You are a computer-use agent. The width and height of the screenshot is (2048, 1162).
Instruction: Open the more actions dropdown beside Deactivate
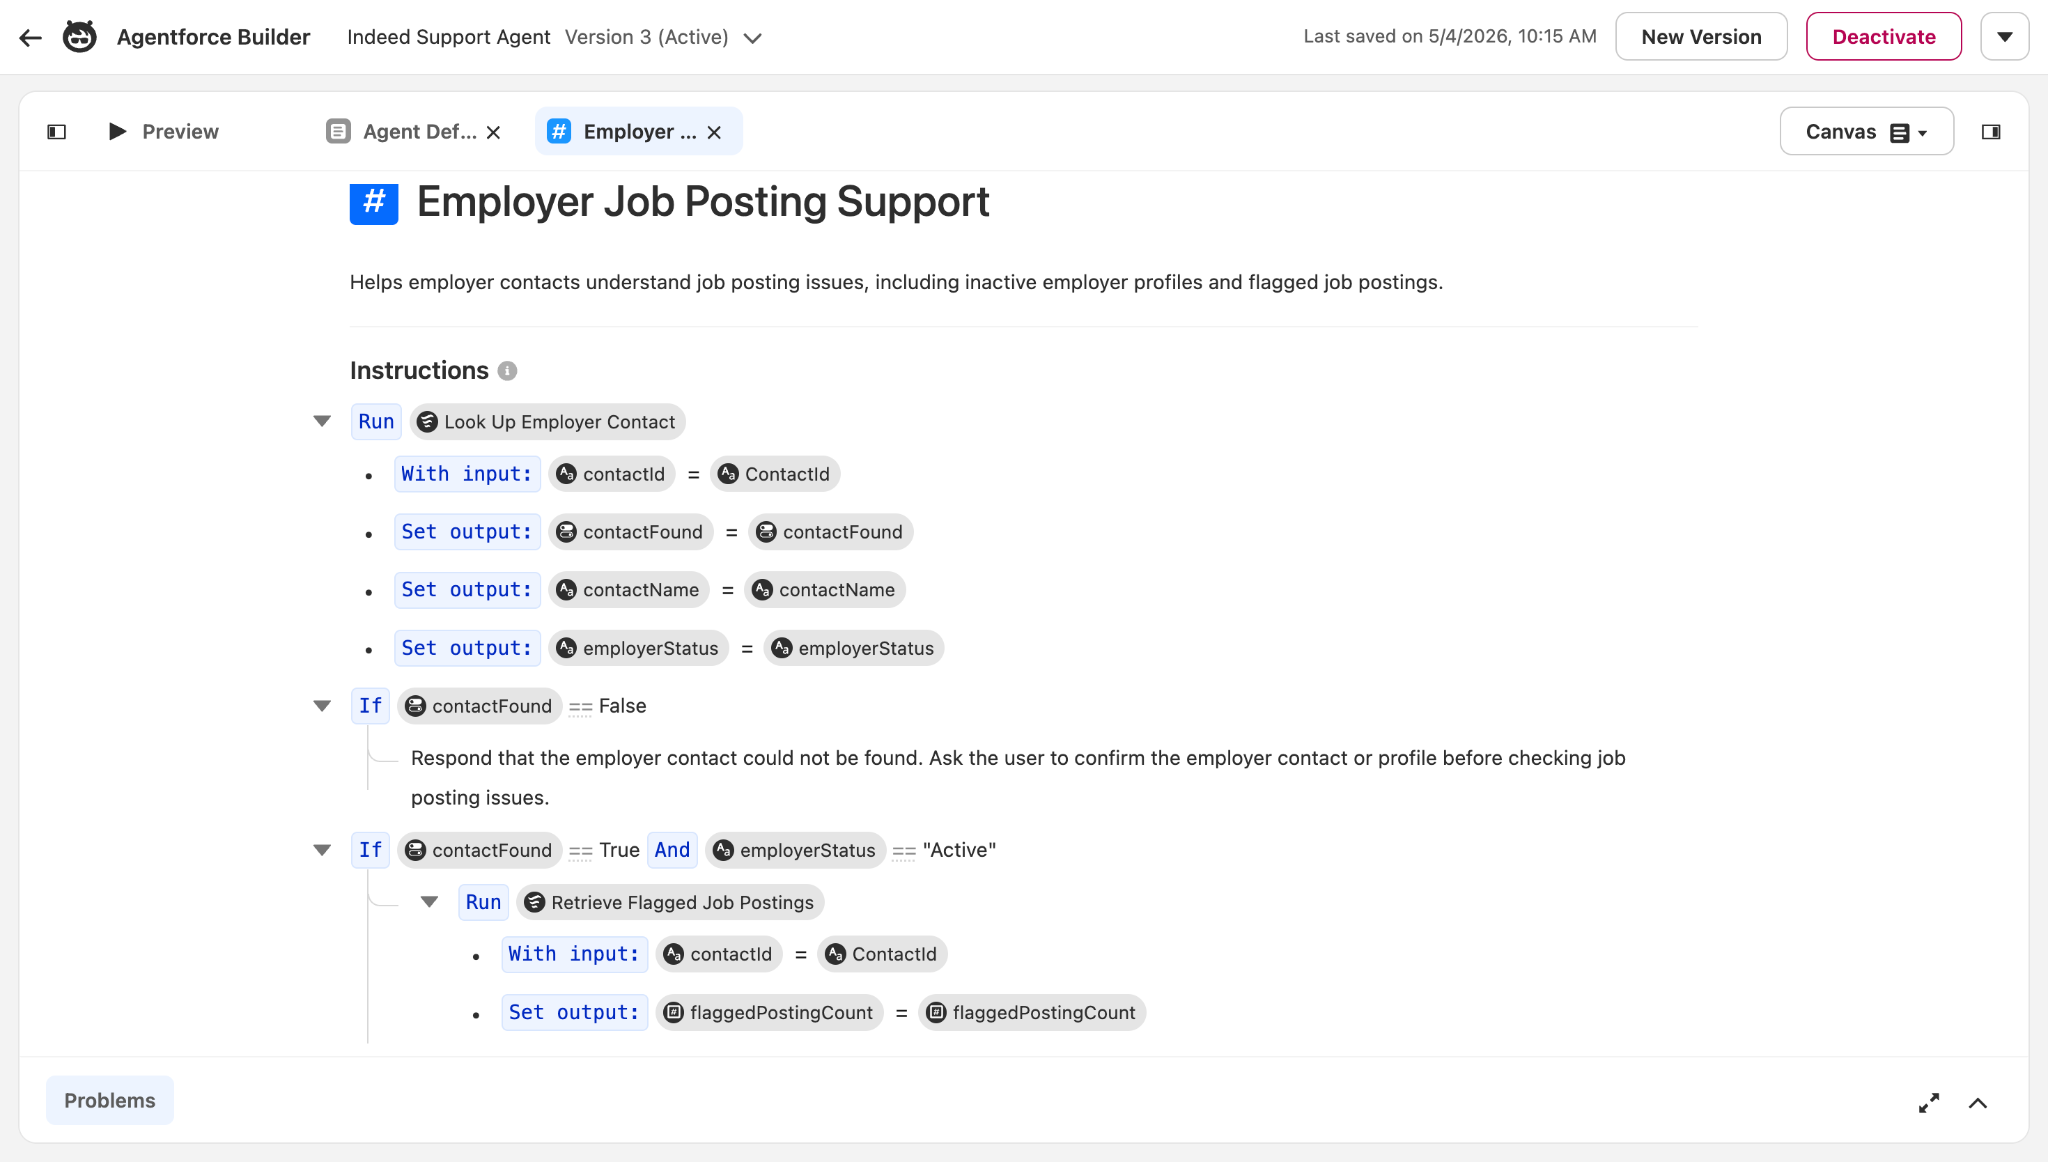click(2004, 37)
